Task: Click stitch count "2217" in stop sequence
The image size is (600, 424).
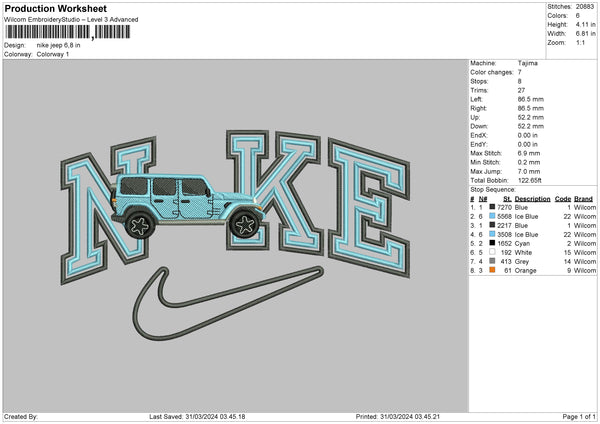Action: (x=504, y=225)
